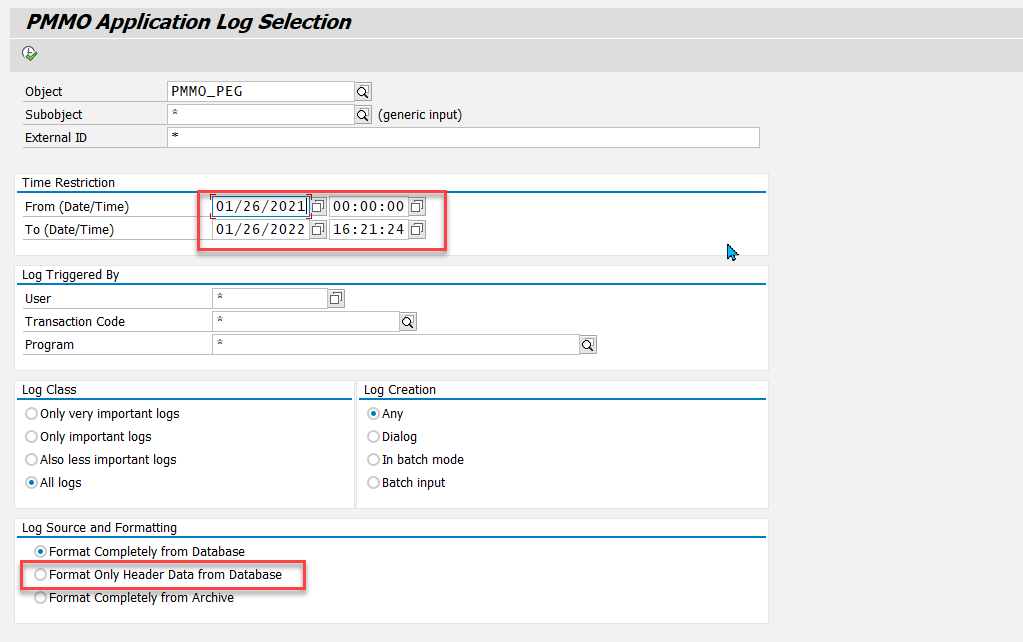The image size is (1023, 642).
Task: Open date picker for To date
Action: [x=318, y=230]
